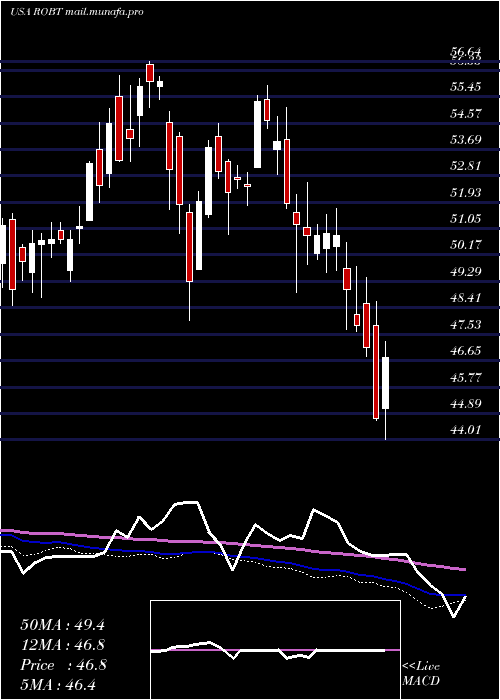Select the 56.64 price axis label
Image resolution: width=500 pixels, height=700 pixels.
(466, 53)
